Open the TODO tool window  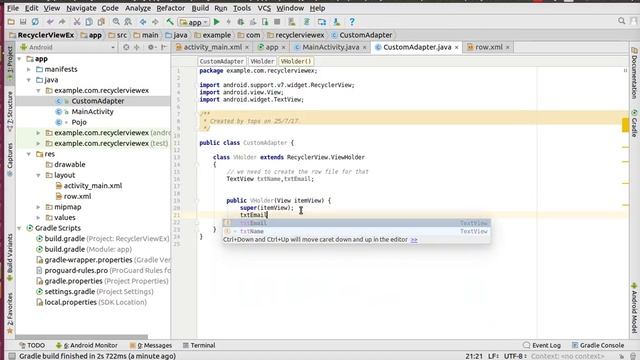coord(32,345)
